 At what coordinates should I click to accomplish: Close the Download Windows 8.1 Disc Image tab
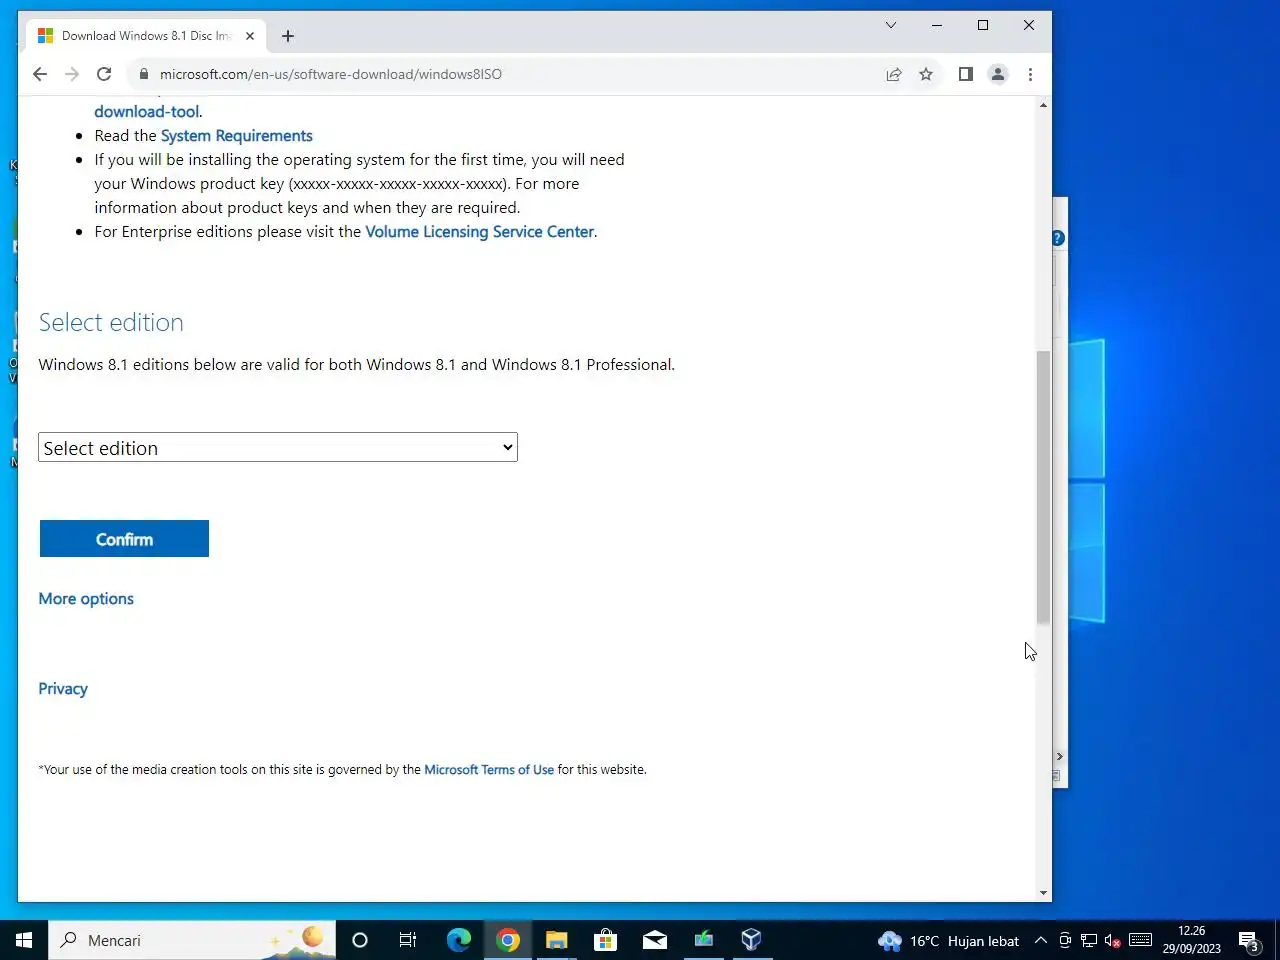pyautogui.click(x=250, y=36)
